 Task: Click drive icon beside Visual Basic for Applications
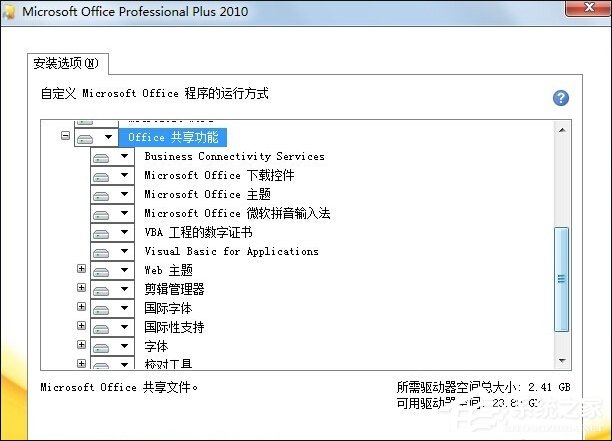coord(101,252)
